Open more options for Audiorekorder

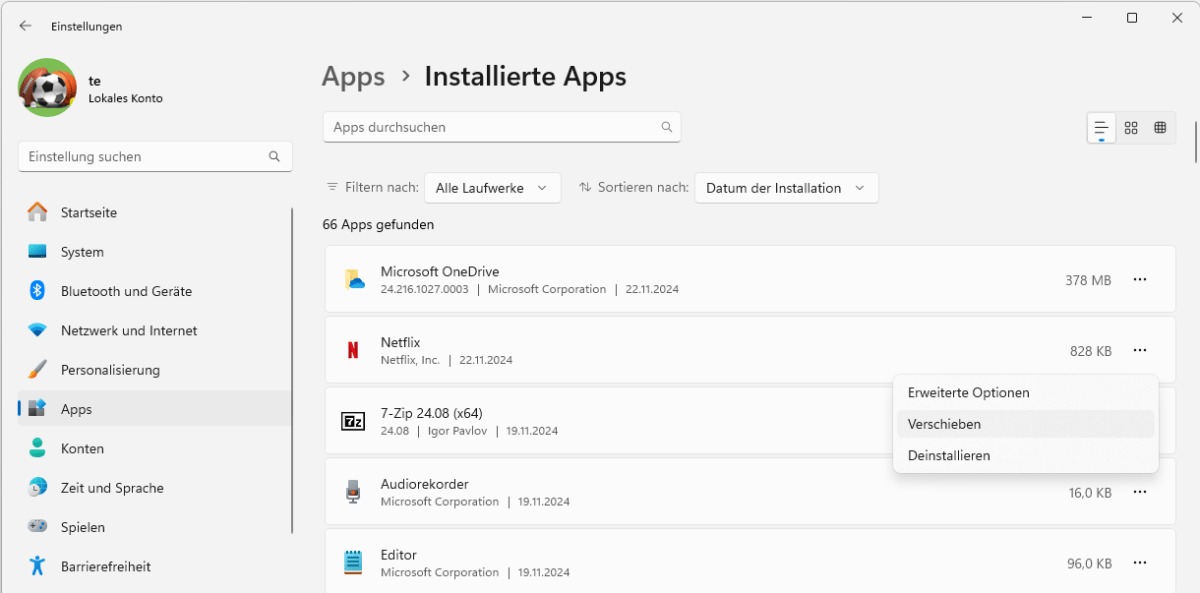[x=1140, y=492]
